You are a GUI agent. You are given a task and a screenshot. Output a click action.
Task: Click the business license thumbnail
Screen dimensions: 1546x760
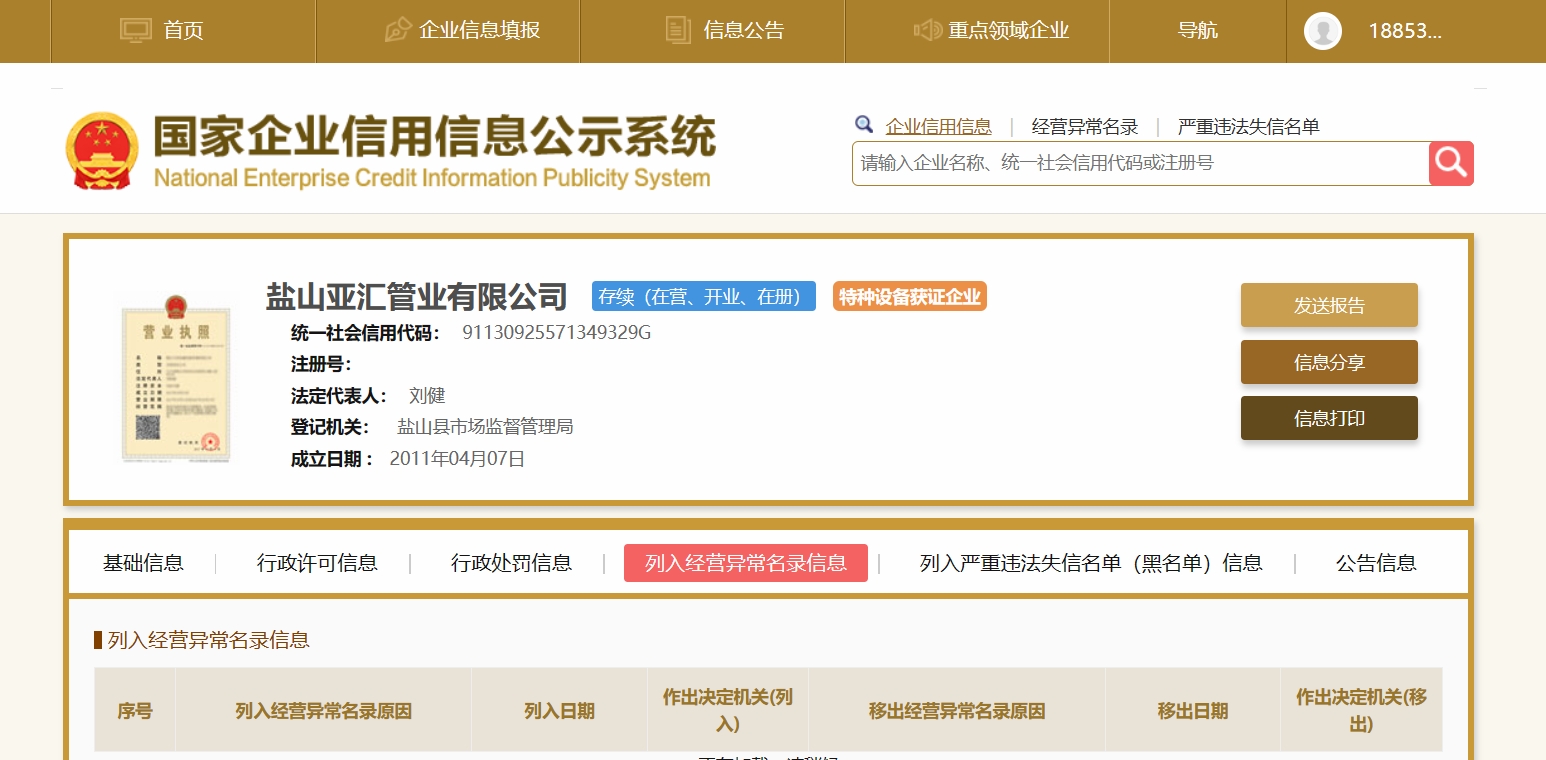[x=177, y=377]
